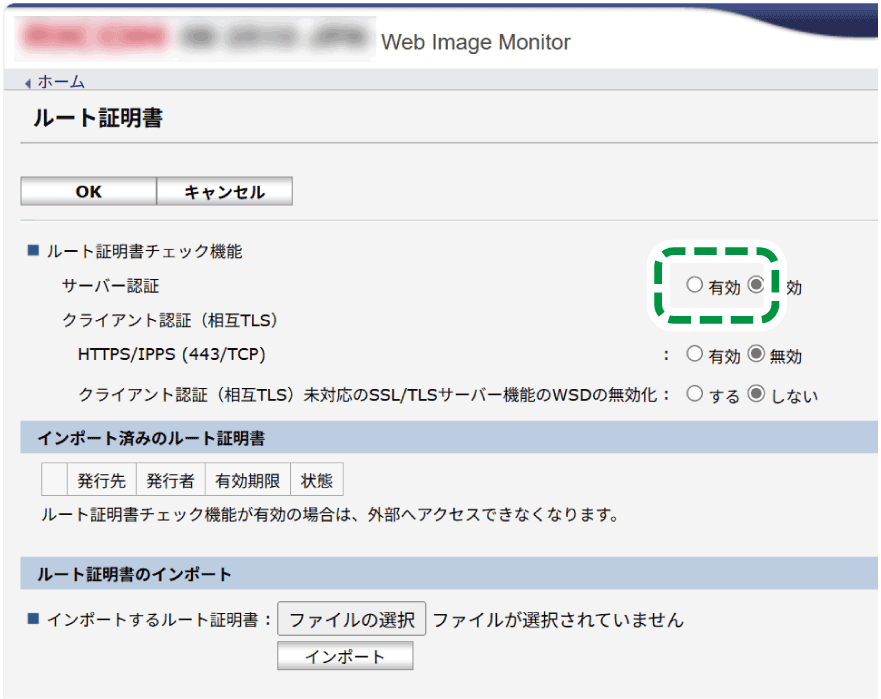Viewport: 881px width, 699px height.
Task: Open file picker via ファイルの選択
Action: pyautogui.click(x=352, y=619)
